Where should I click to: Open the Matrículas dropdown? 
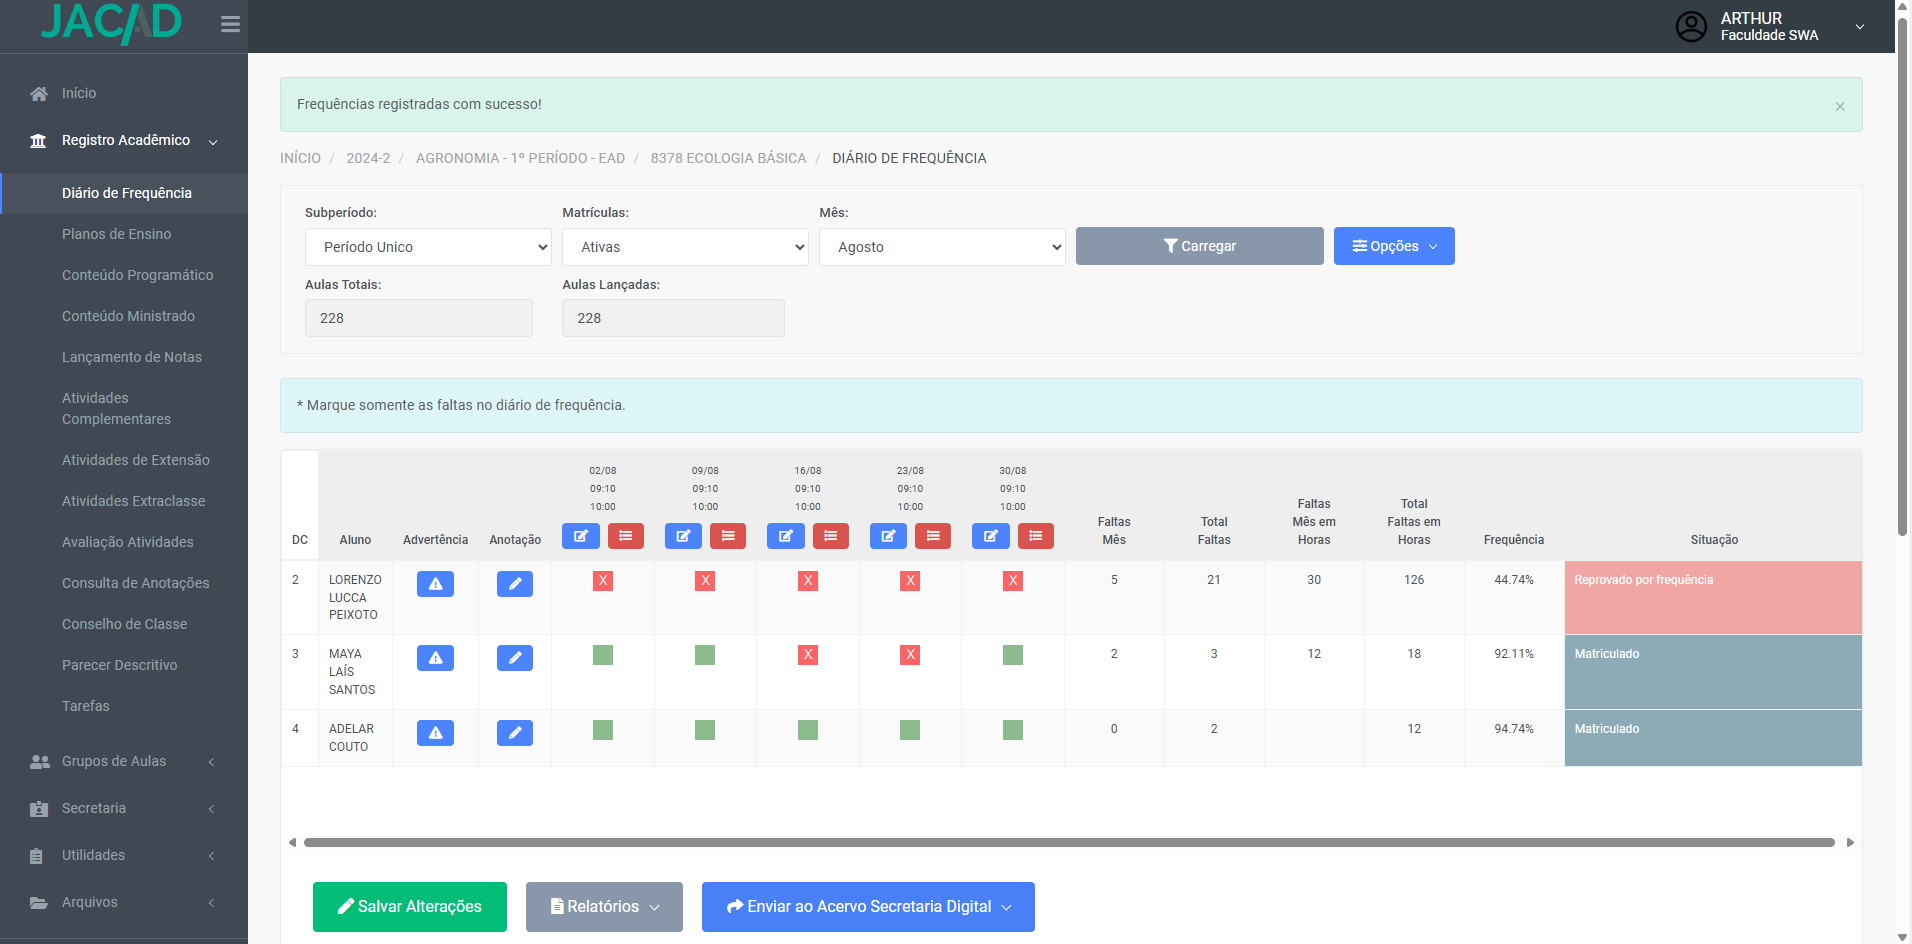click(x=685, y=247)
